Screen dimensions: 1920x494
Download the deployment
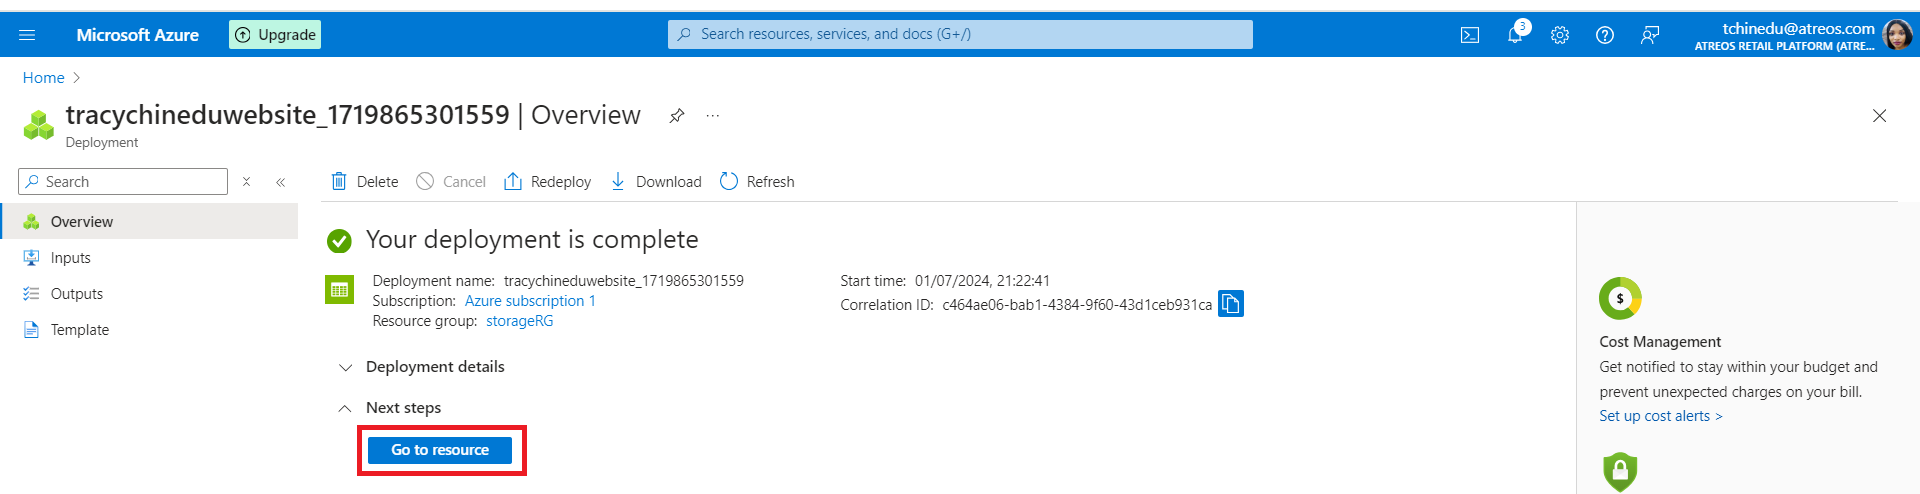pyautogui.click(x=656, y=182)
